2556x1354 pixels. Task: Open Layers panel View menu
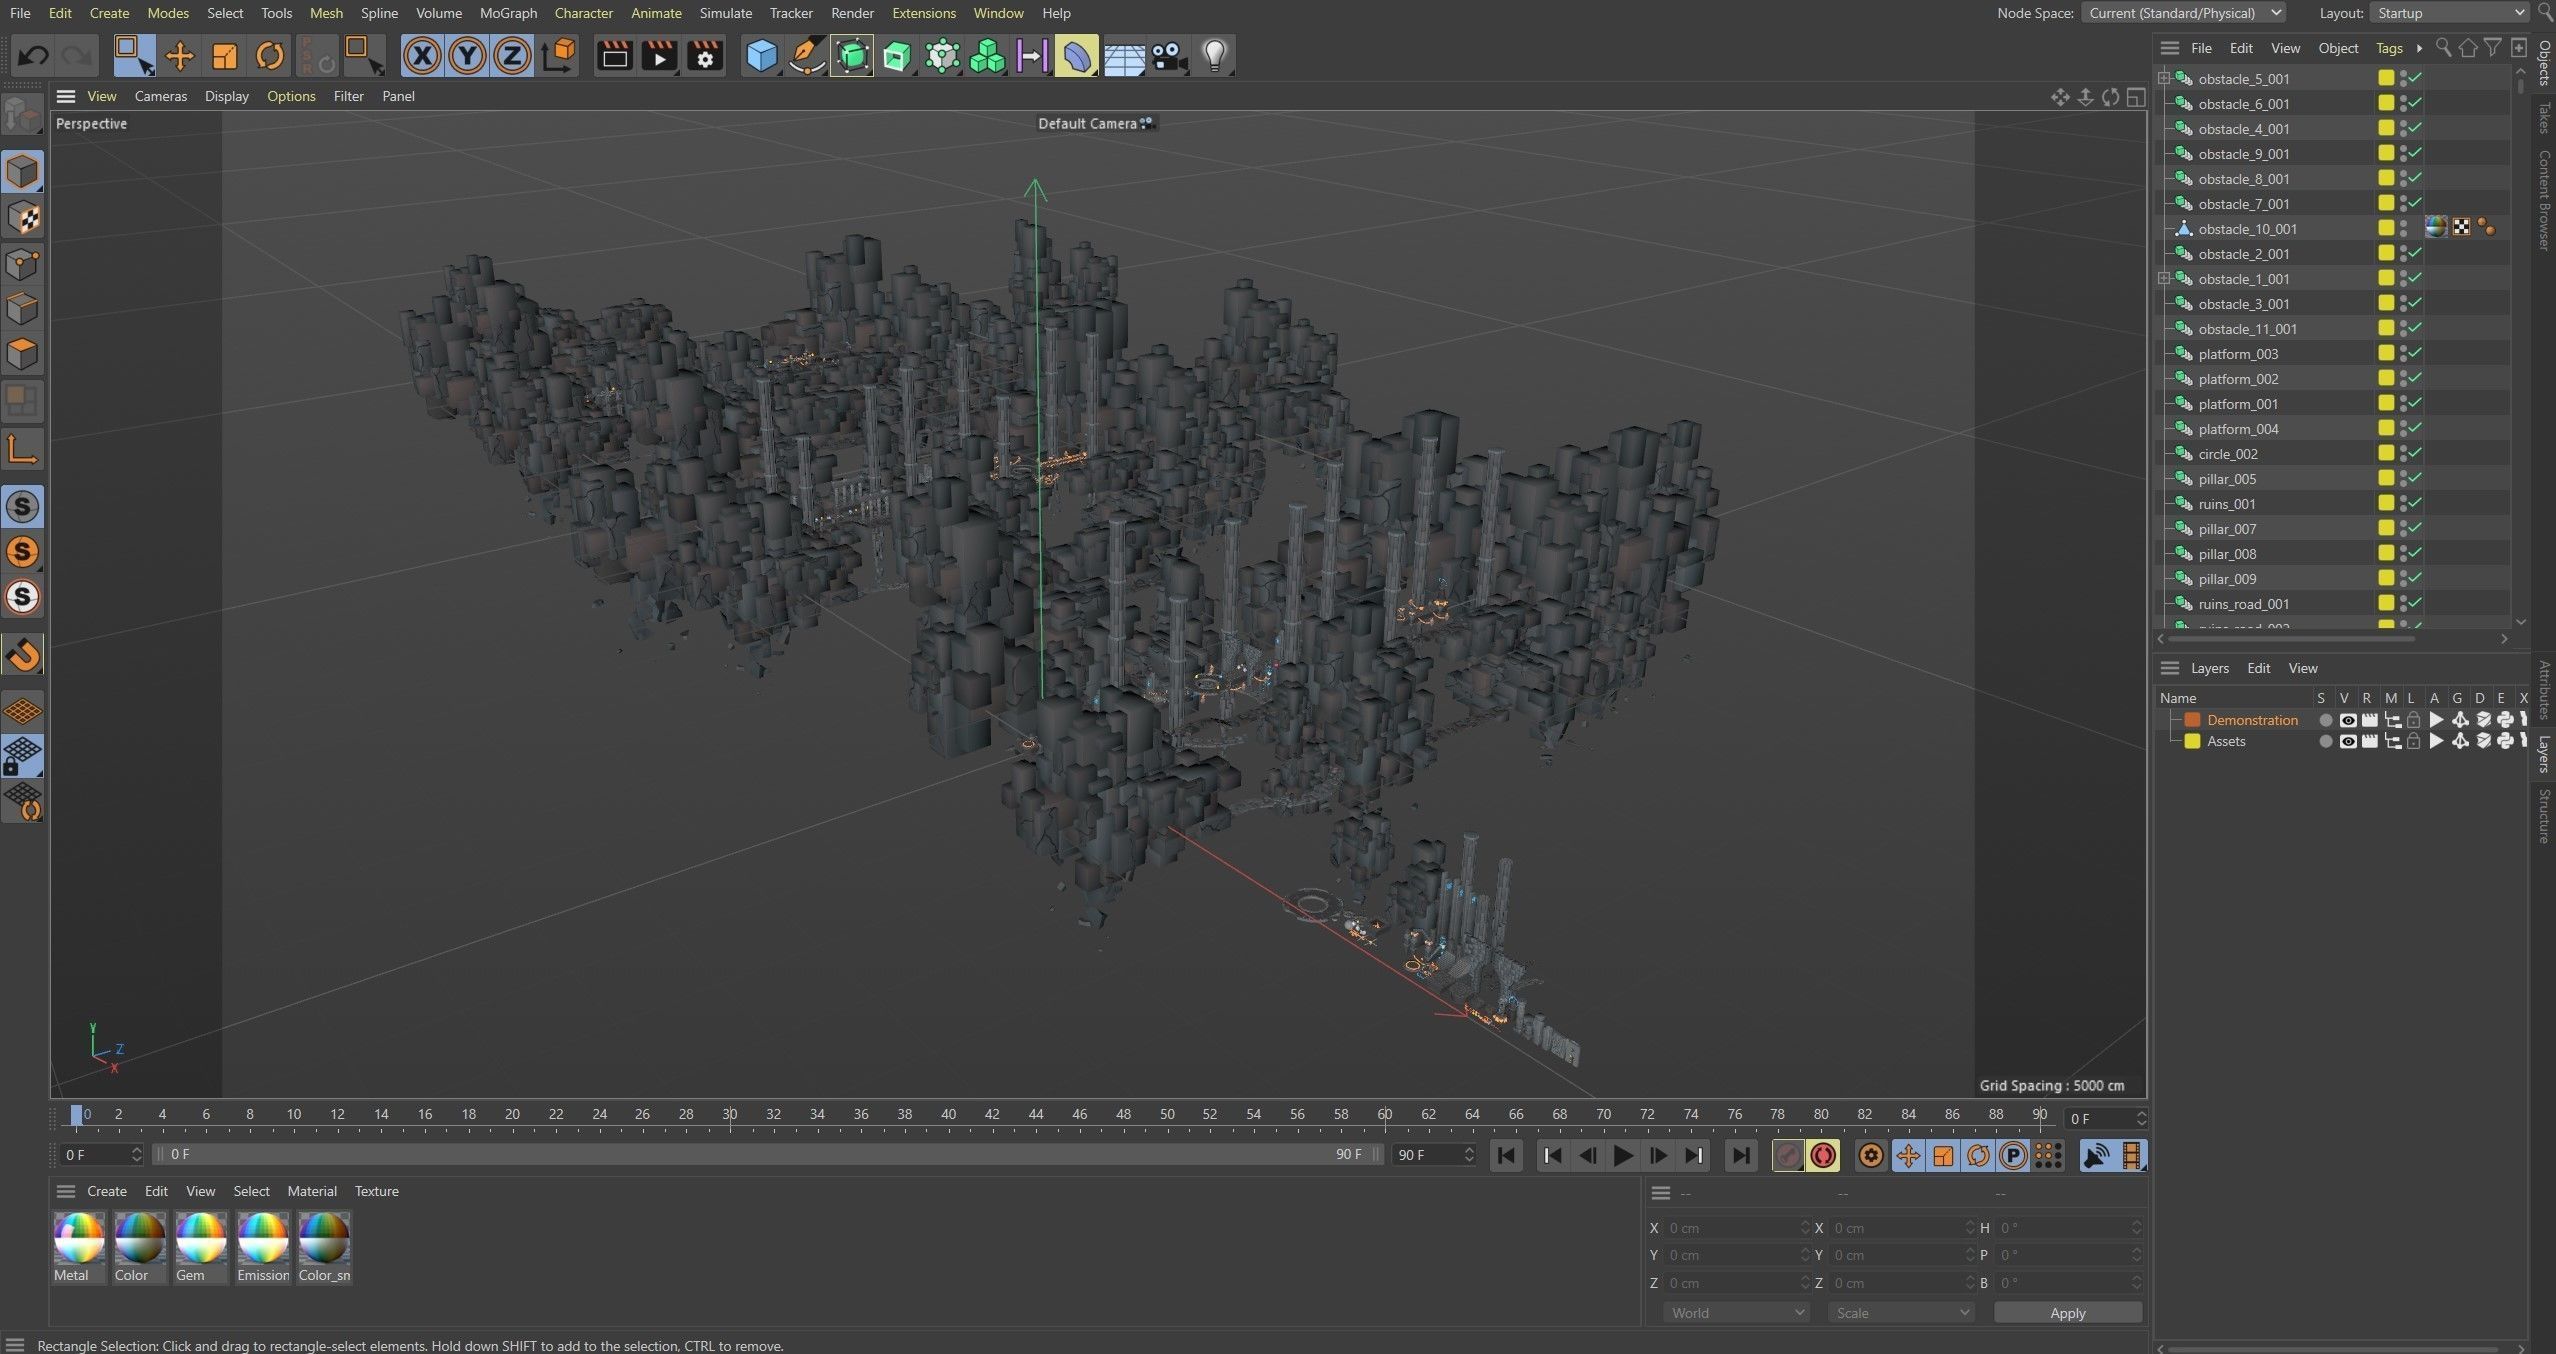(2302, 668)
